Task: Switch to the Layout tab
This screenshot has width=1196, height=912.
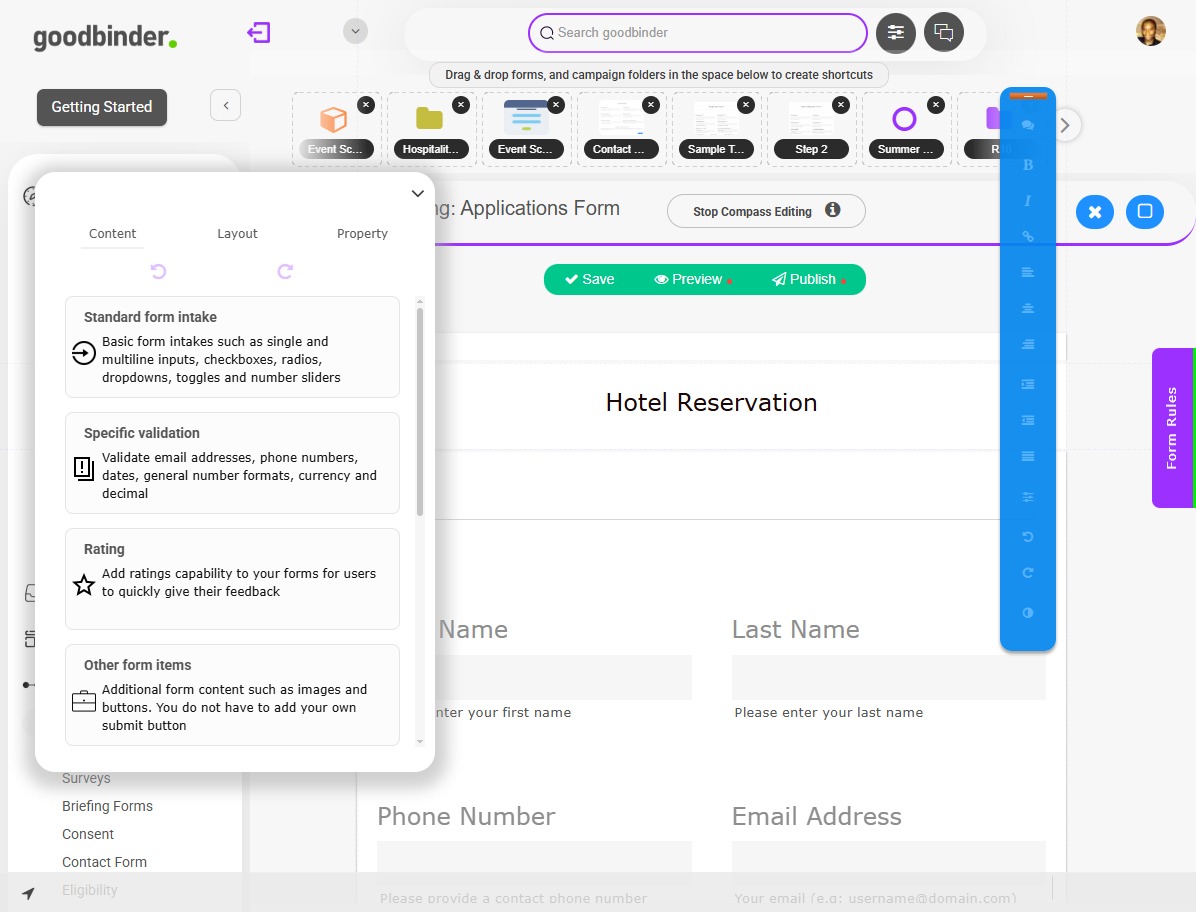Action: (x=237, y=233)
